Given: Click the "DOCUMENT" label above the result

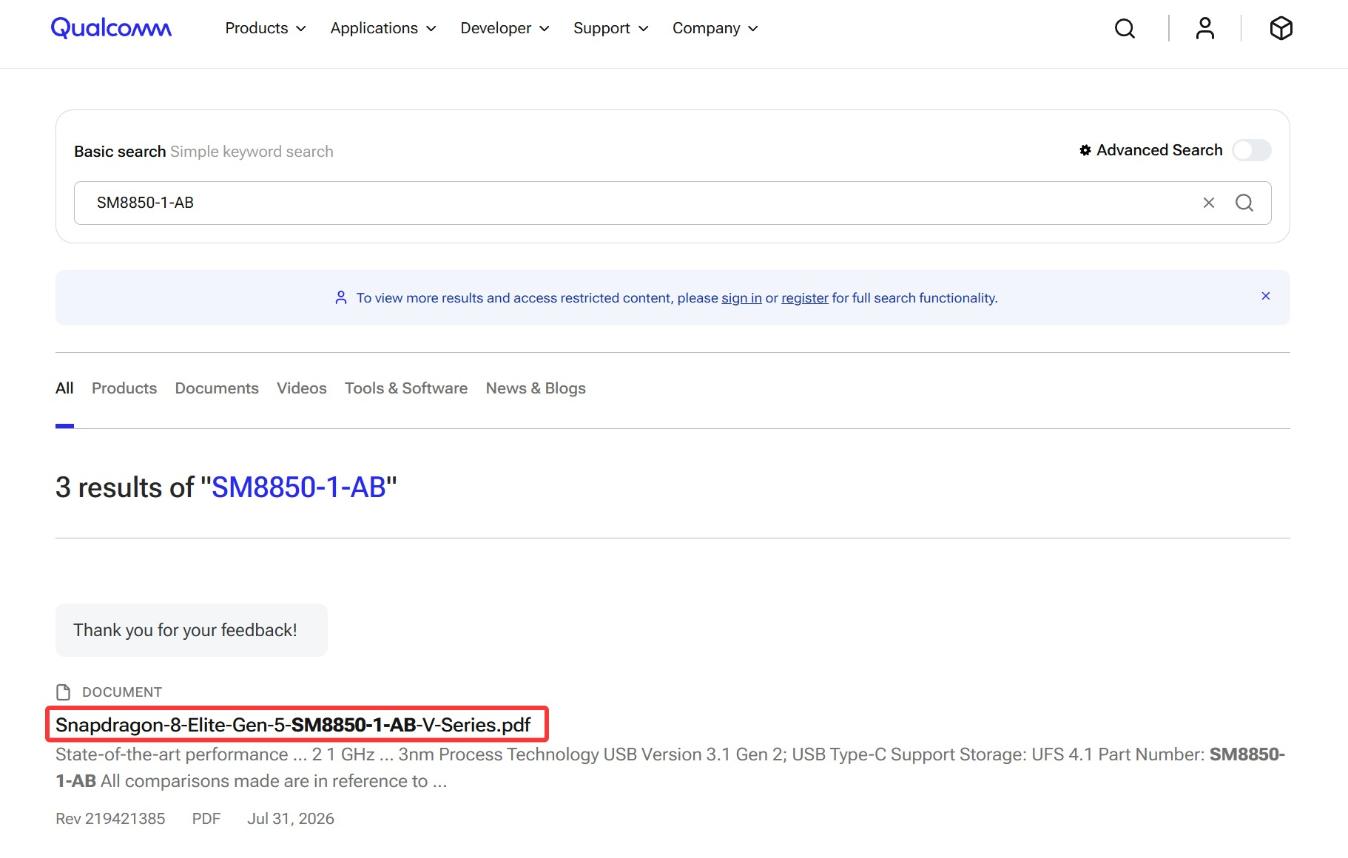Looking at the screenshot, I should [122, 692].
